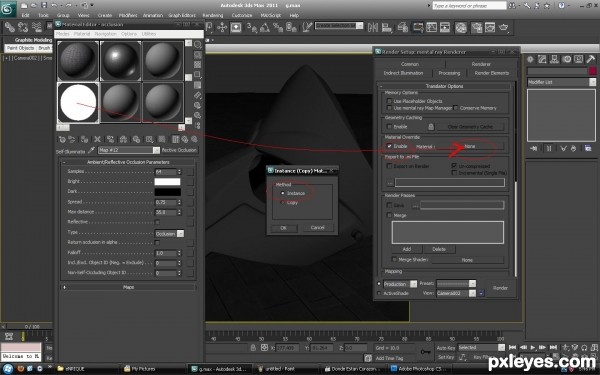Toggle Export on Render checkbox
The height and width of the screenshot is (375, 600).
click(389, 166)
